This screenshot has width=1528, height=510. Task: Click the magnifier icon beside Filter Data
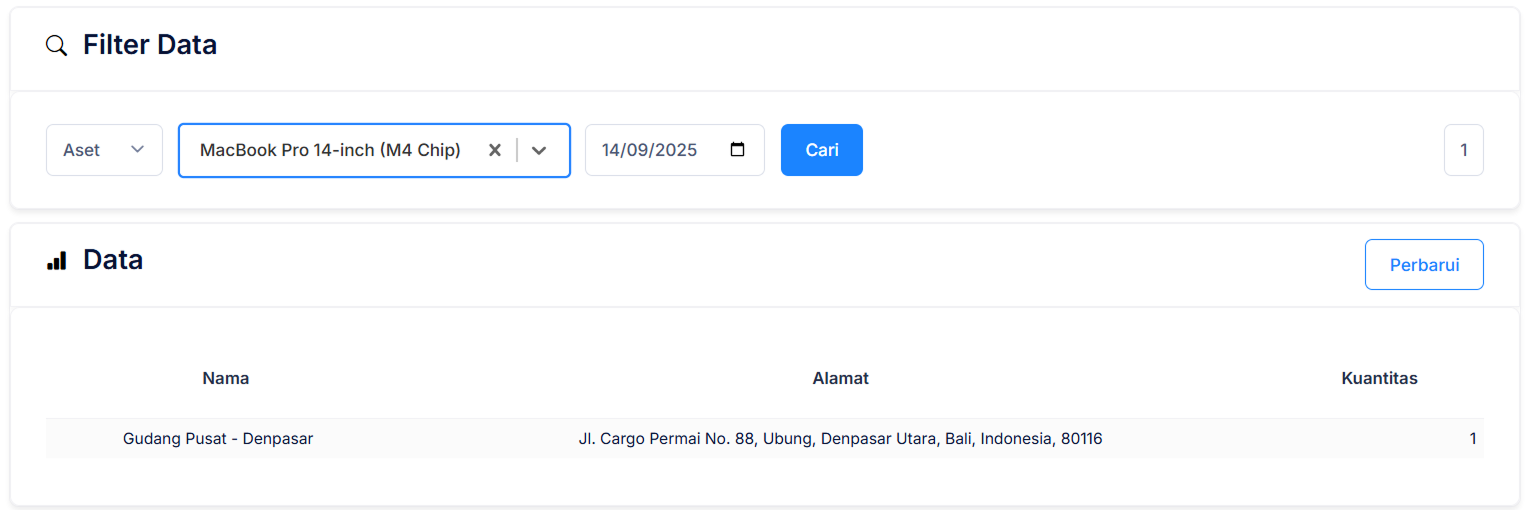(57, 45)
